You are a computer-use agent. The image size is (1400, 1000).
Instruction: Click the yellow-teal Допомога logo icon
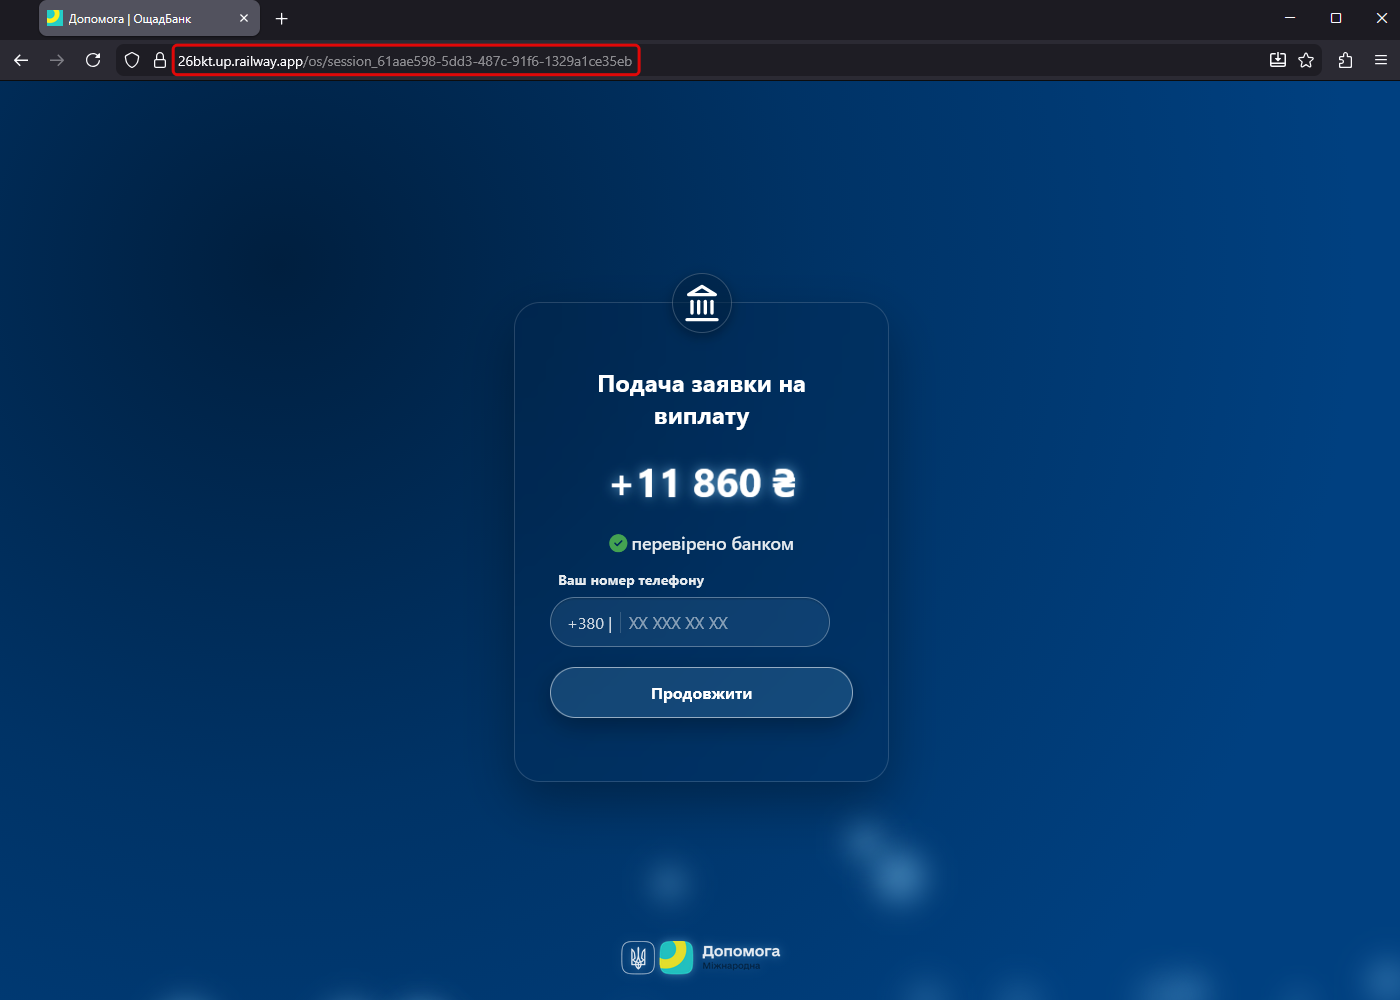(676, 957)
